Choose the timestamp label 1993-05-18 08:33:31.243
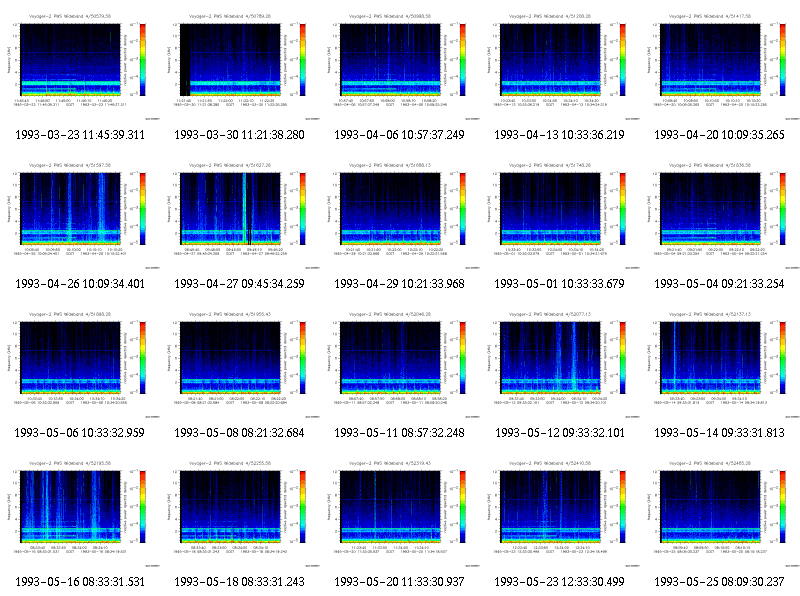Viewport: 800px width, 596px height. coord(239,582)
